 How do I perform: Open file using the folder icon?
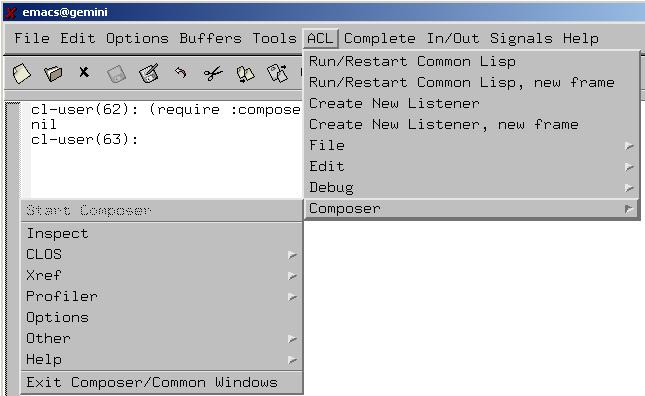[53, 74]
